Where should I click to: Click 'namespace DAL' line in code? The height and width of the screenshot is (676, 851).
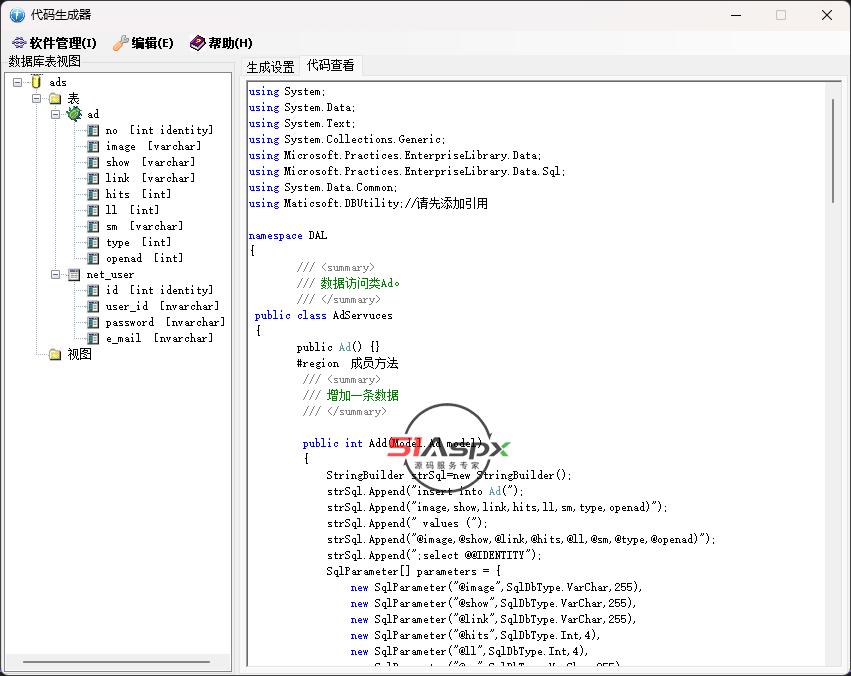tap(288, 235)
